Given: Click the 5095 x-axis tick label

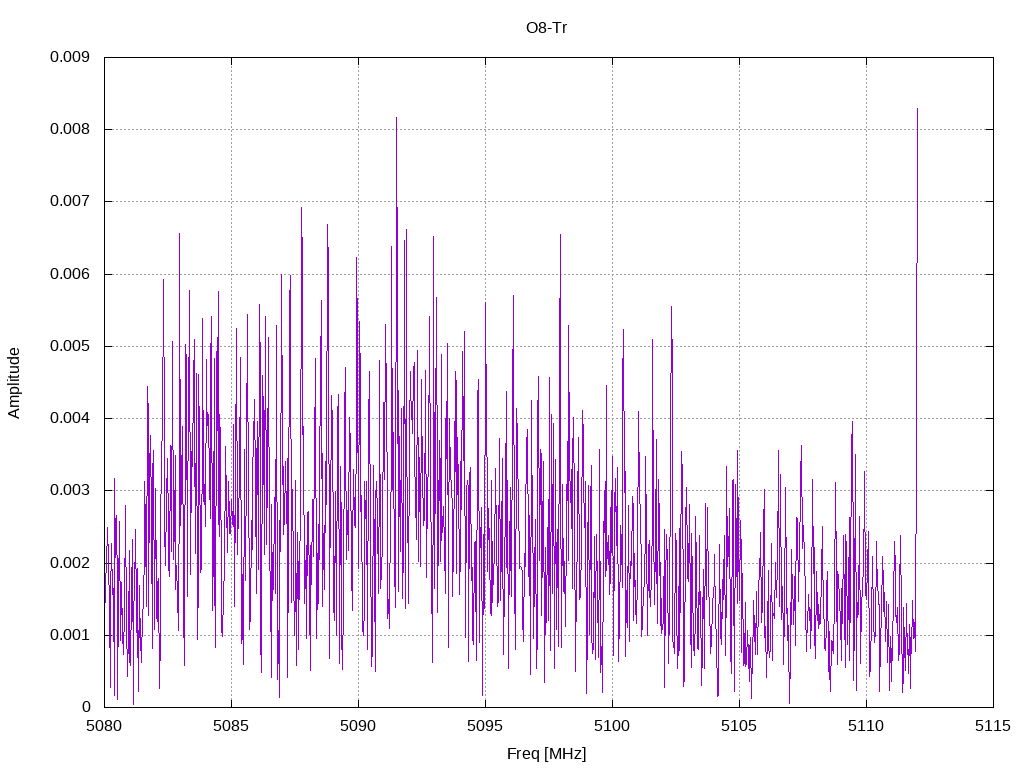Looking at the screenshot, I should pos(485,726).
